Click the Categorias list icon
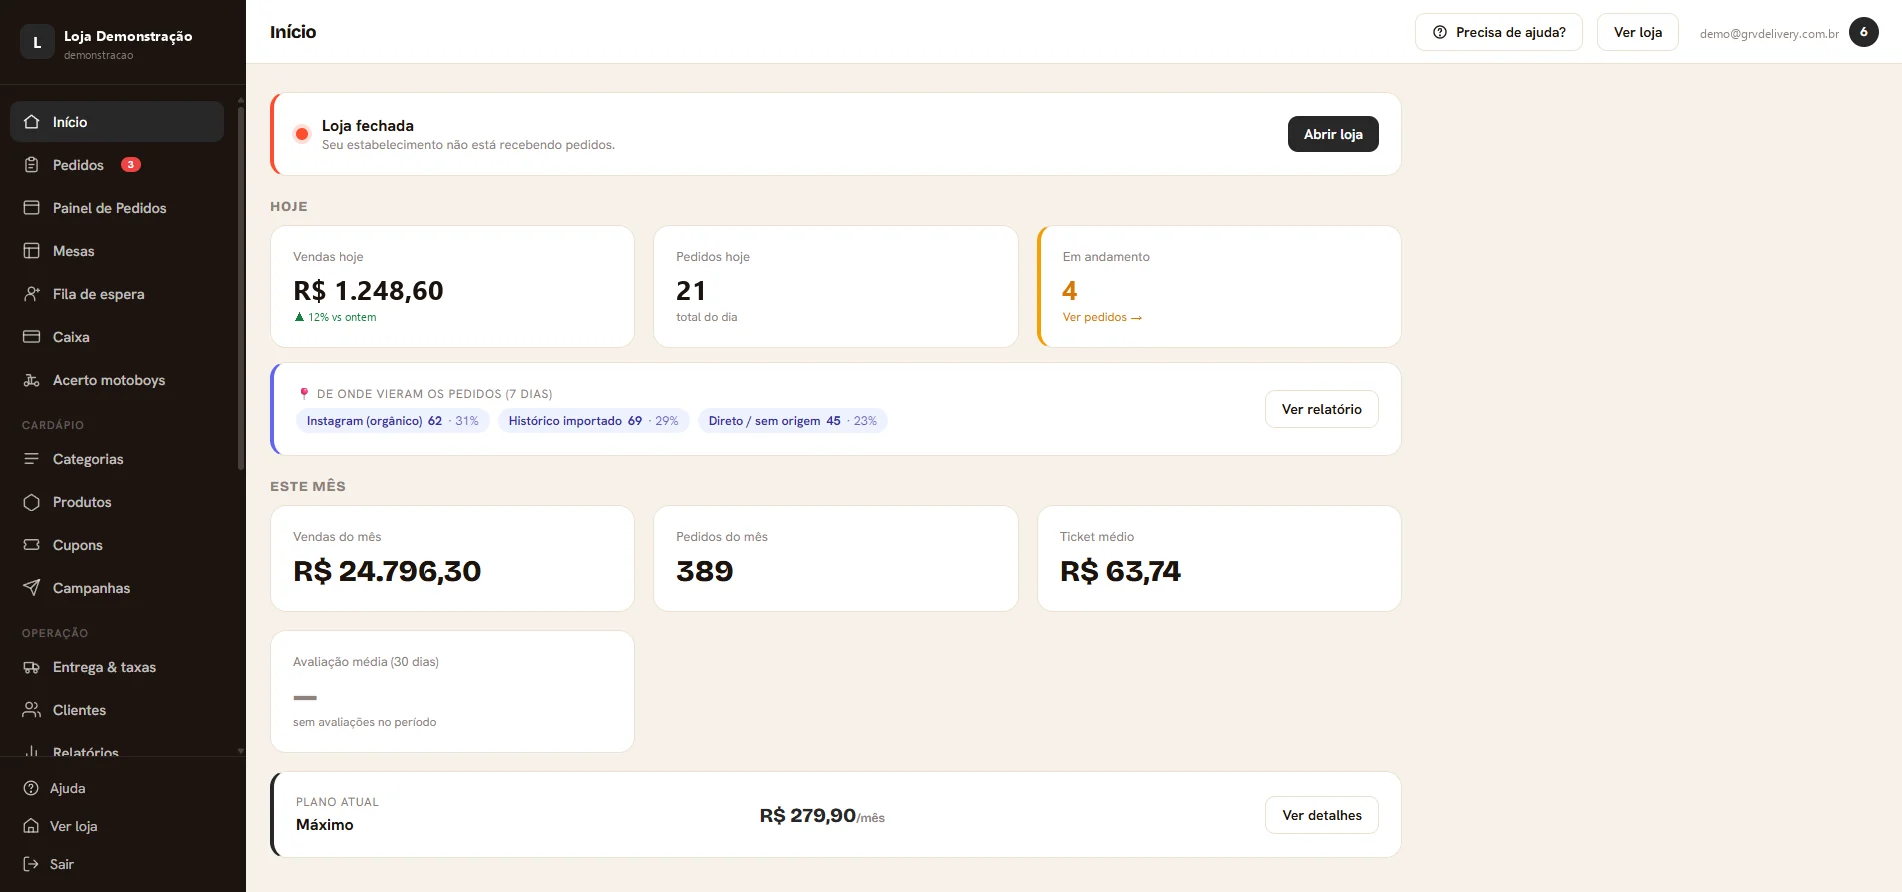Screen dimensions: 1902x892 32,459
